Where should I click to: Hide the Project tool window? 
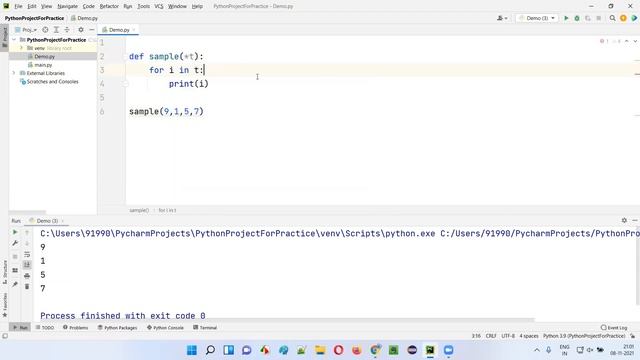91,30
